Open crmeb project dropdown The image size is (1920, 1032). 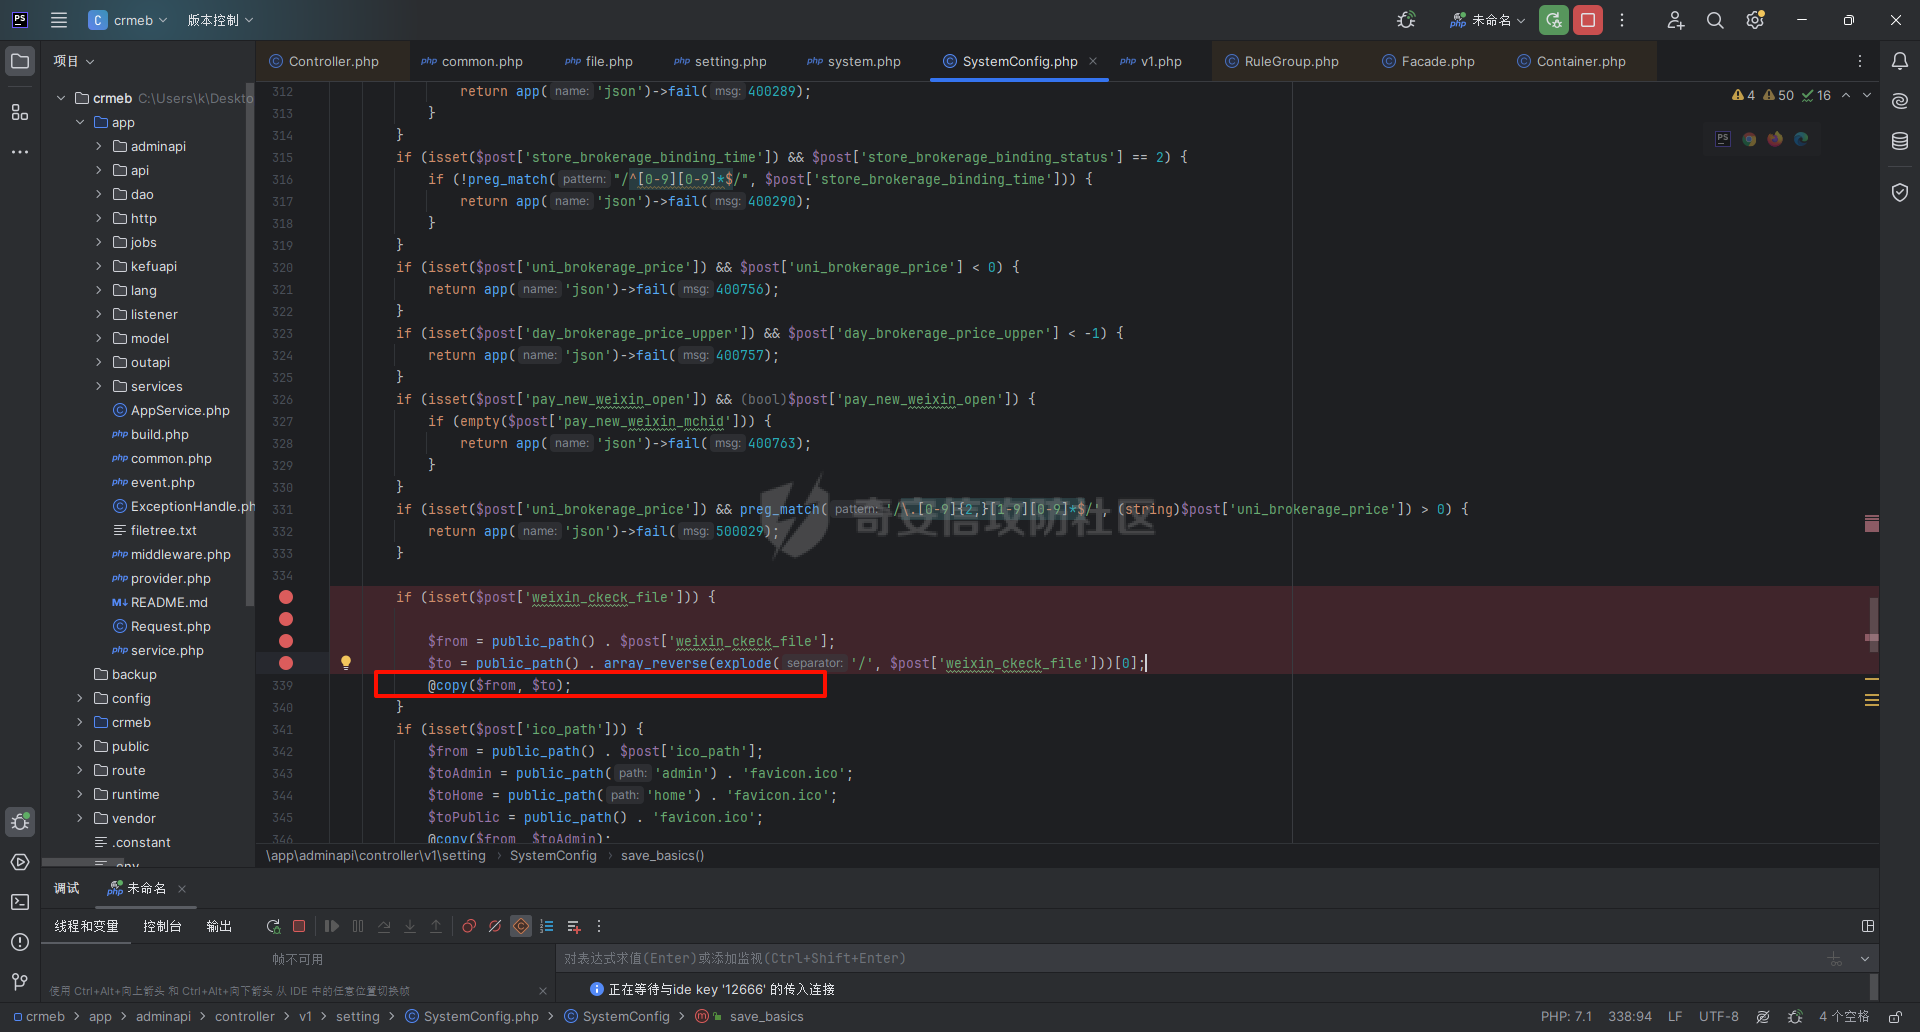coord(128,20)
